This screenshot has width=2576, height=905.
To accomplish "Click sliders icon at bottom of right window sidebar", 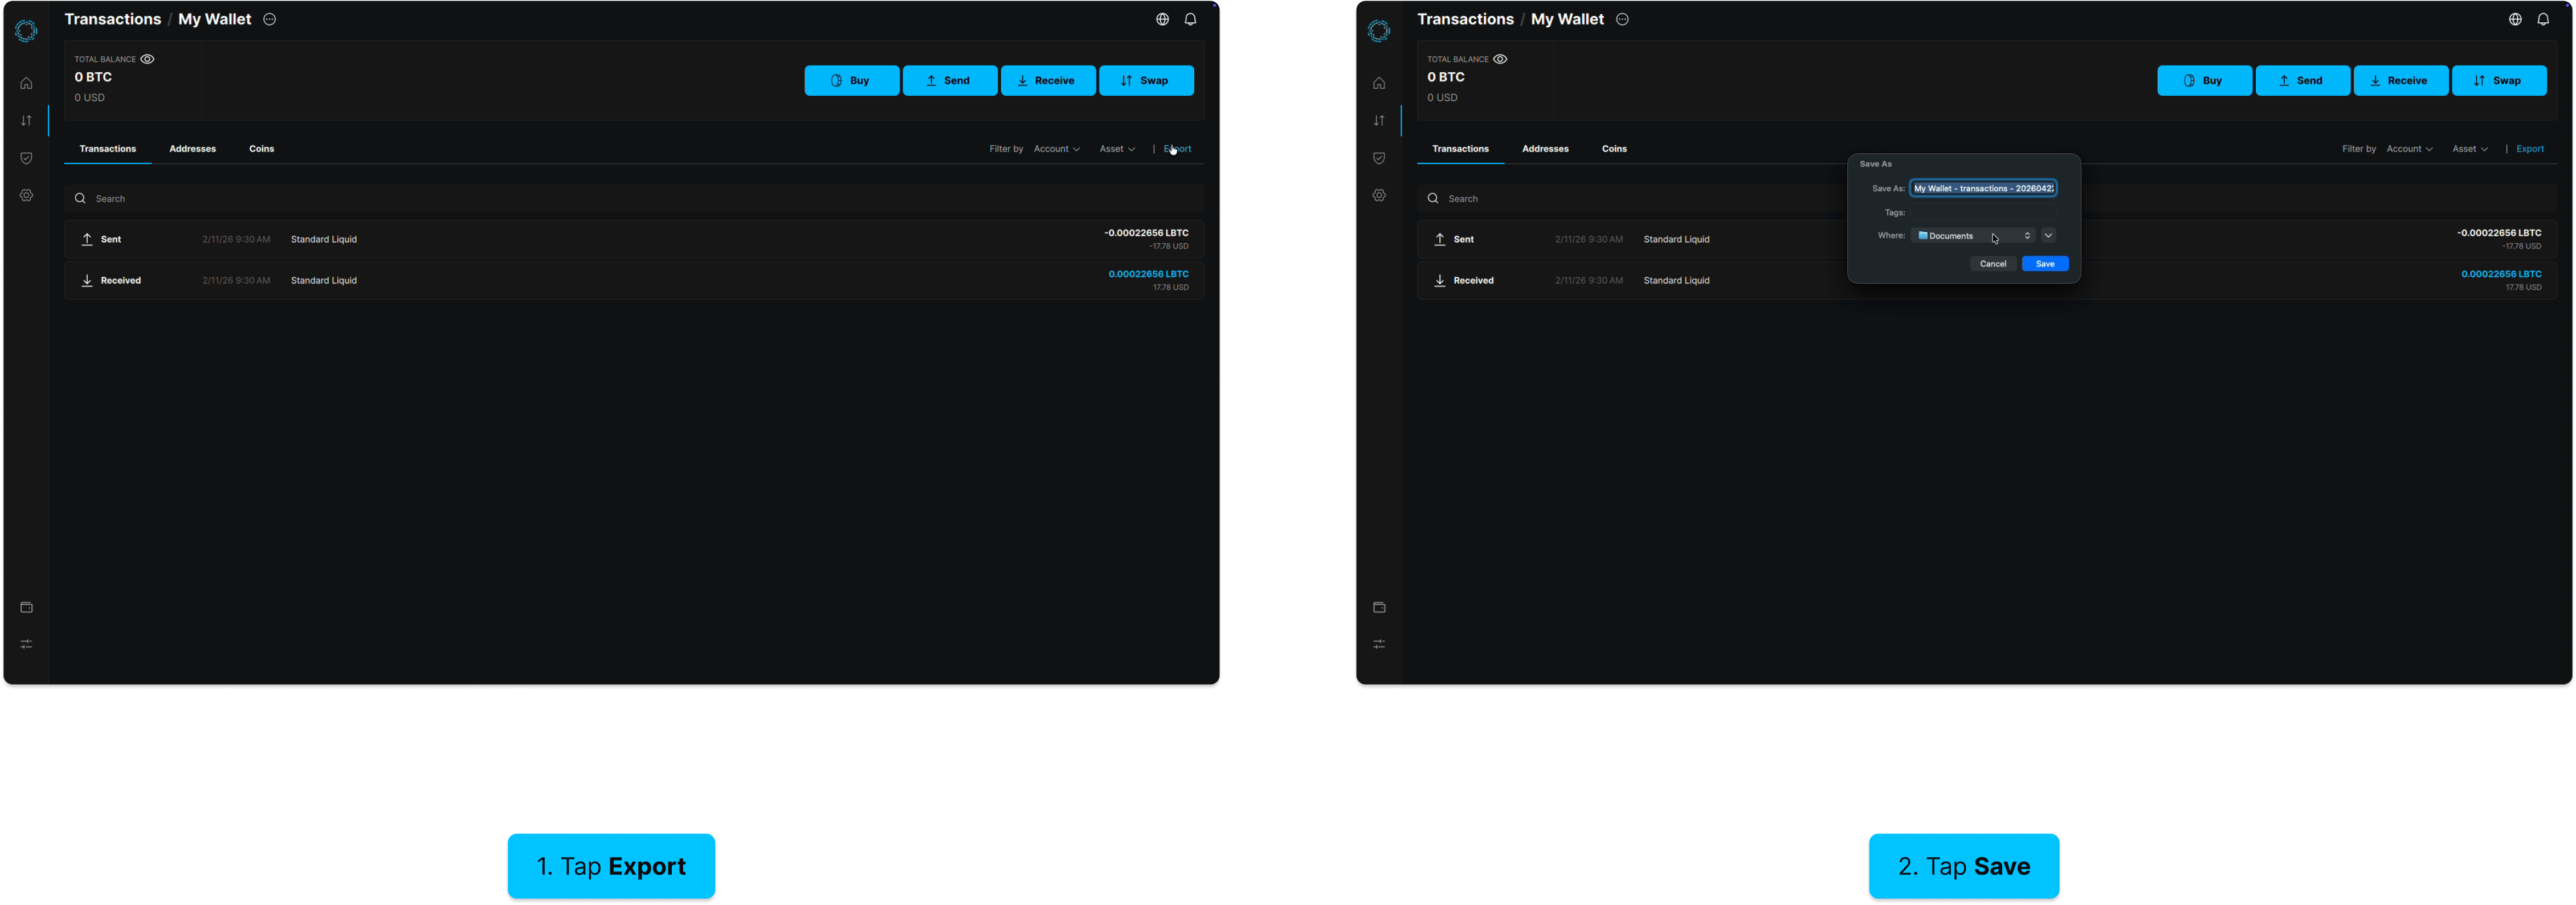I will tap(1379, 644).
